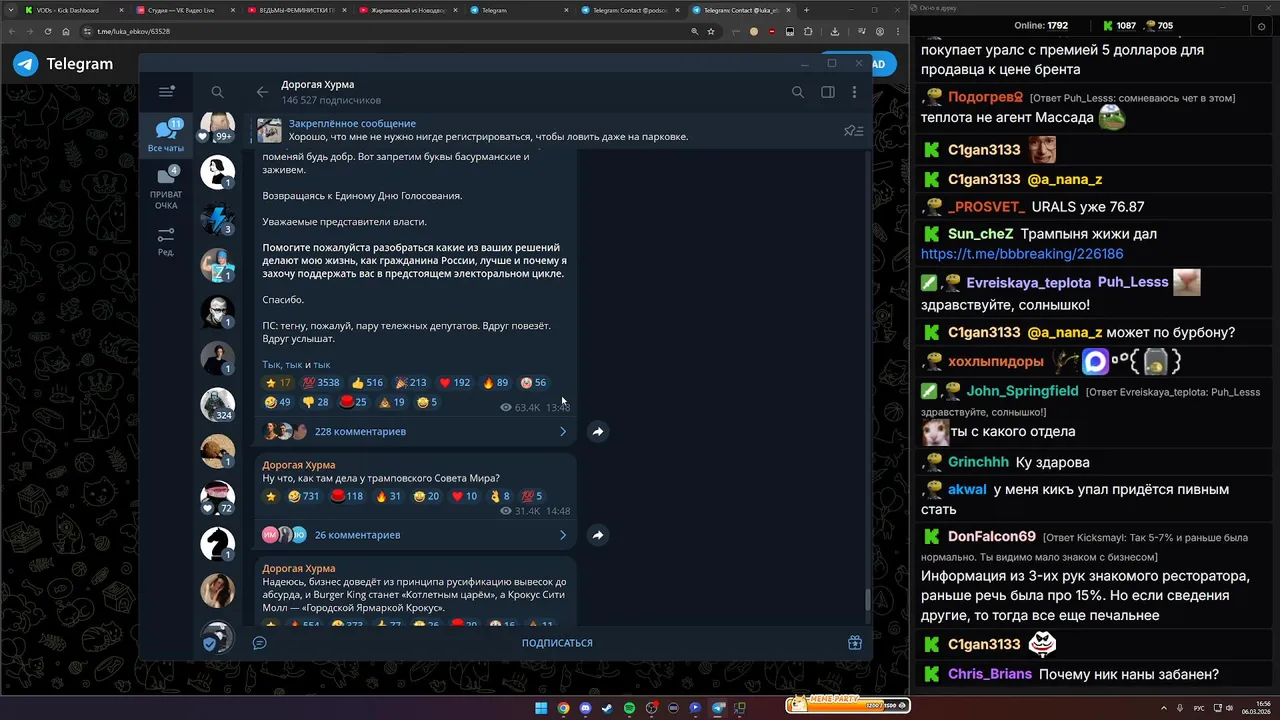Share the post with 228 комментариев
The image size is (1280, 720).
point(597,431)
